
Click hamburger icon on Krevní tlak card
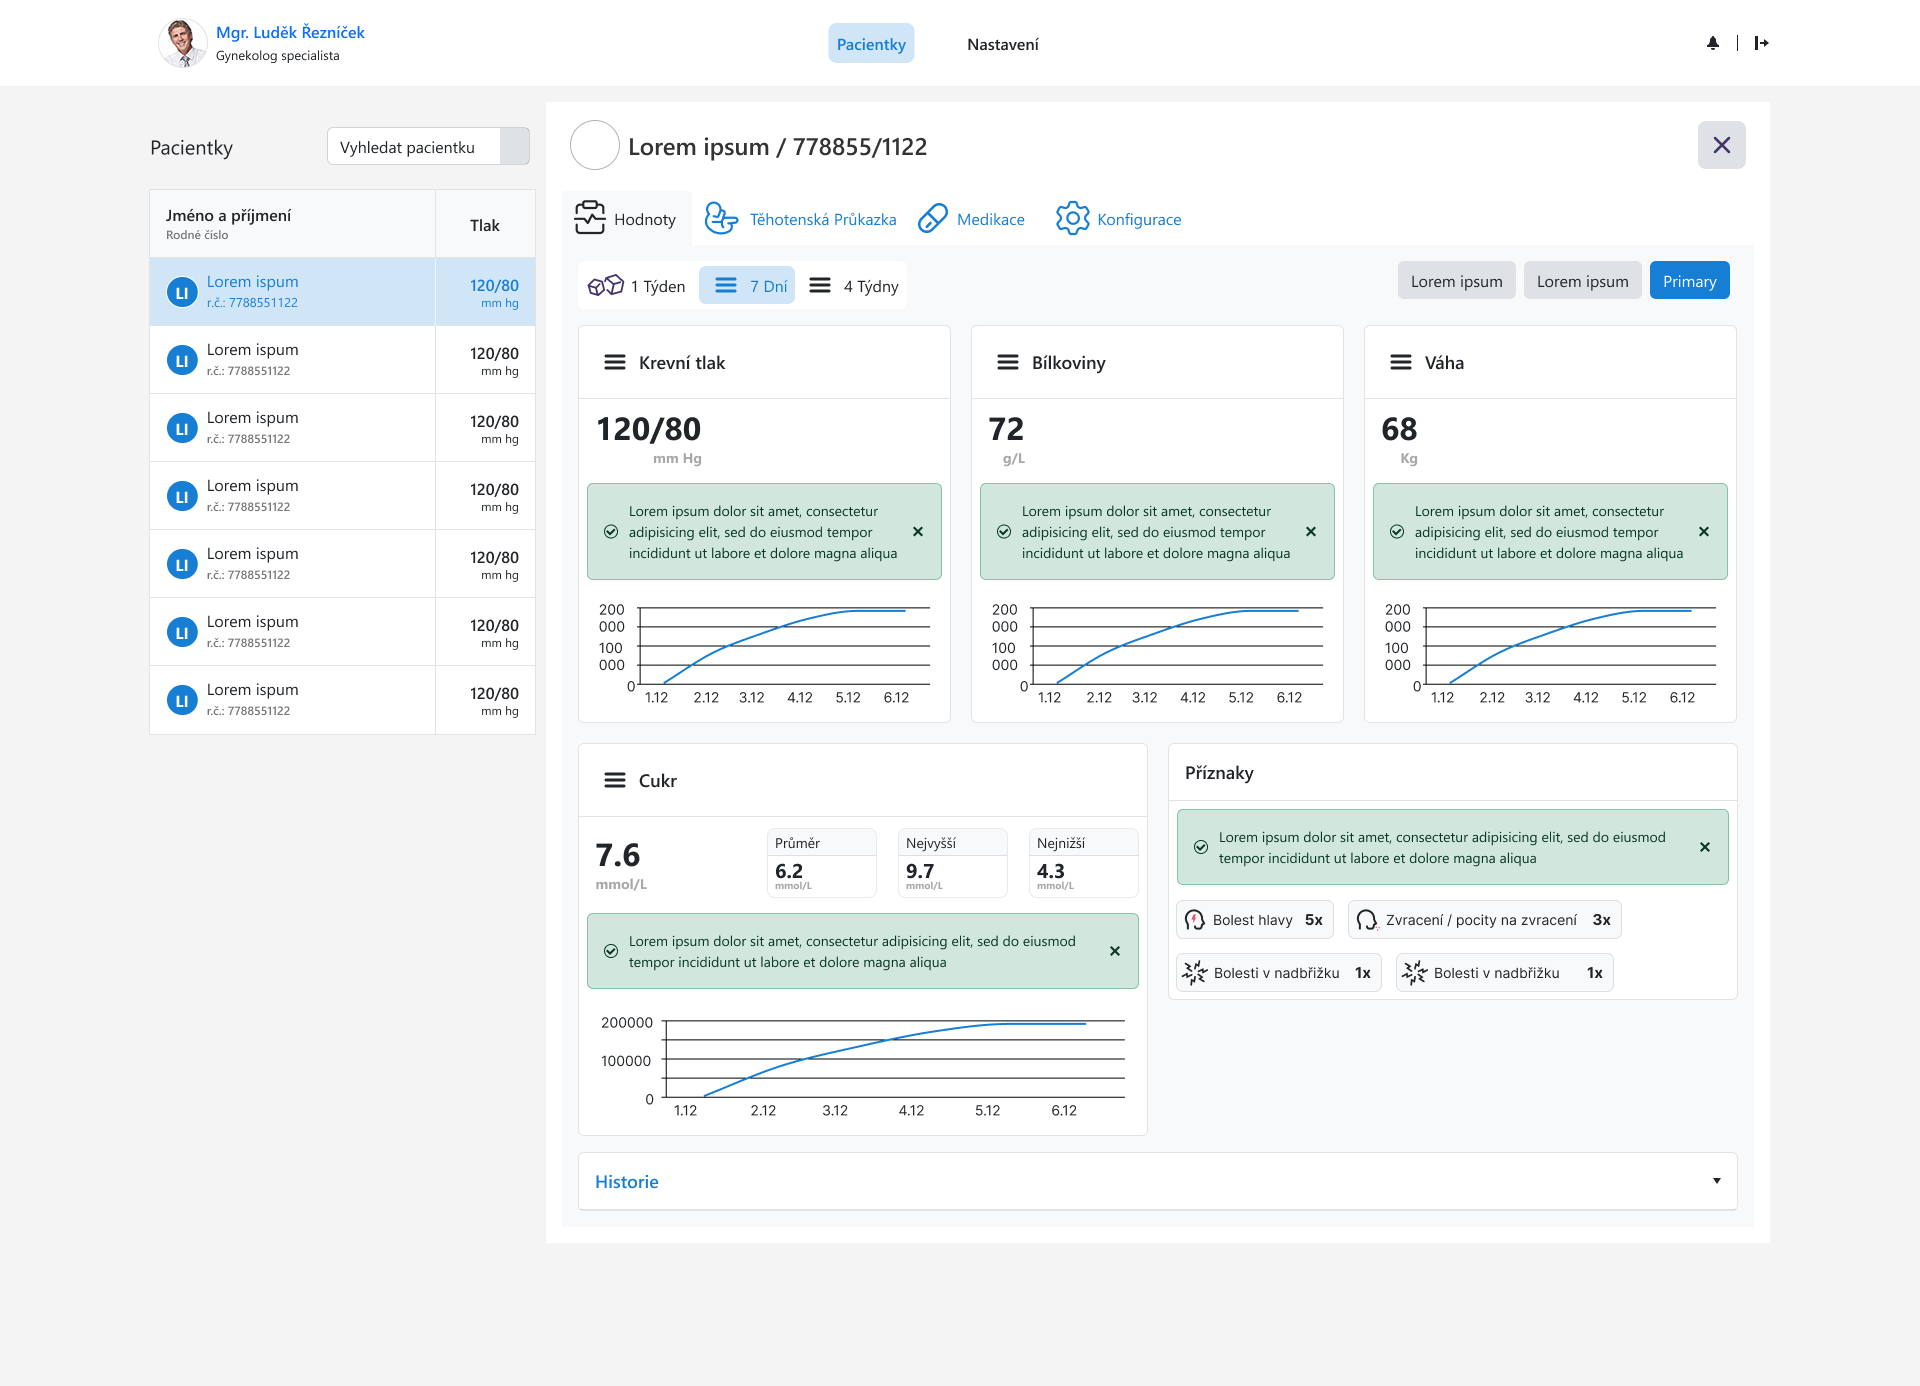coord(615,362)
